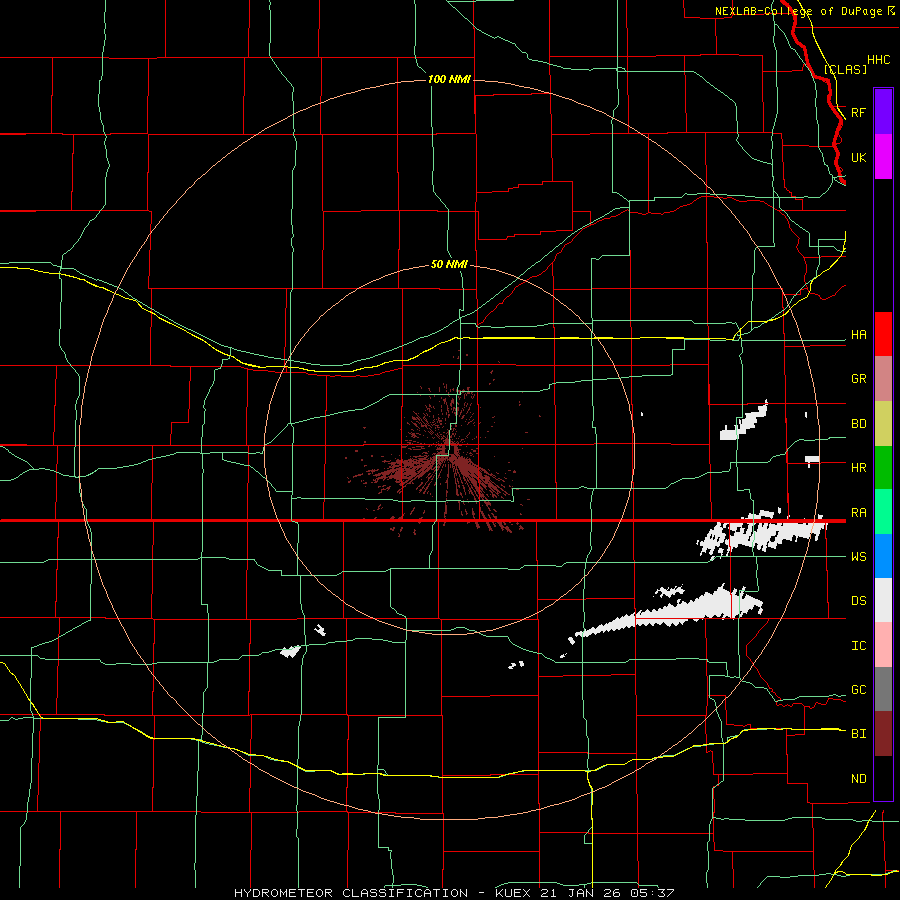This screenshot has height=900, width=900.
Task: Click the HHC product label
Action: (878, 60)
